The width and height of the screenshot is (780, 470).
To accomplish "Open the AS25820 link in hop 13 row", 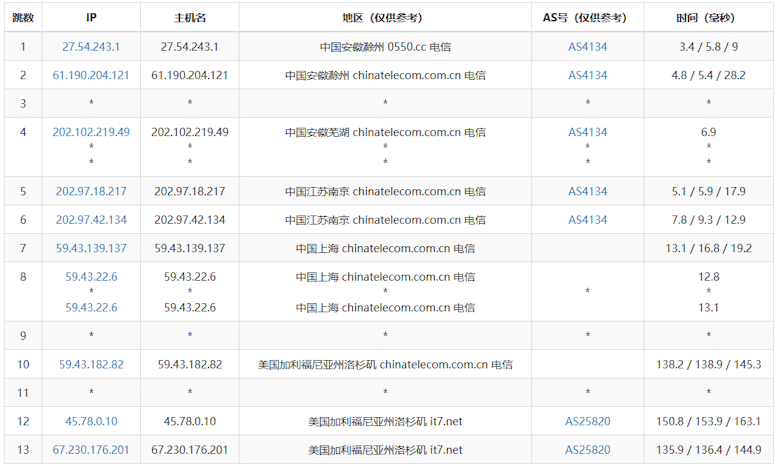I will coord(587,450).
